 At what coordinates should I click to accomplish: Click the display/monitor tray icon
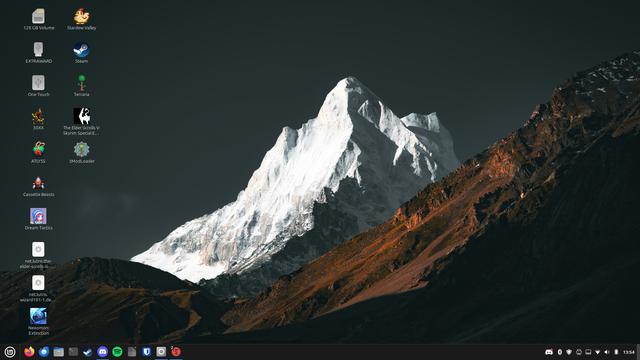point(588,352)
